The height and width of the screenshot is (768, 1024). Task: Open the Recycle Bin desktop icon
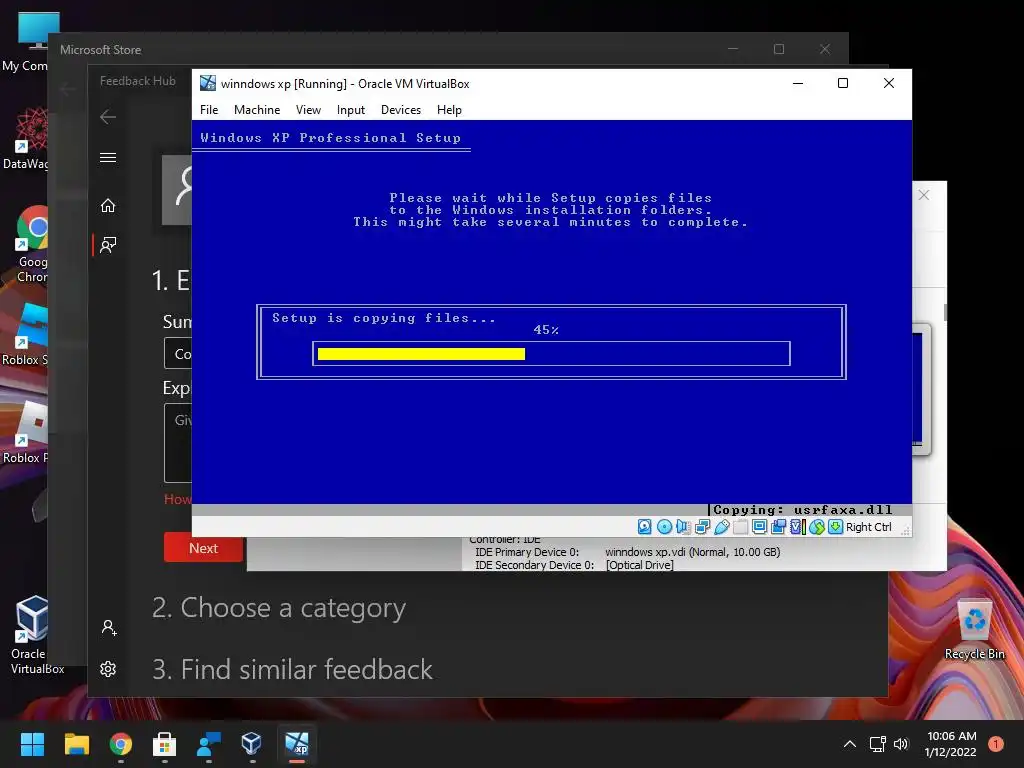[x=974, y=629]
